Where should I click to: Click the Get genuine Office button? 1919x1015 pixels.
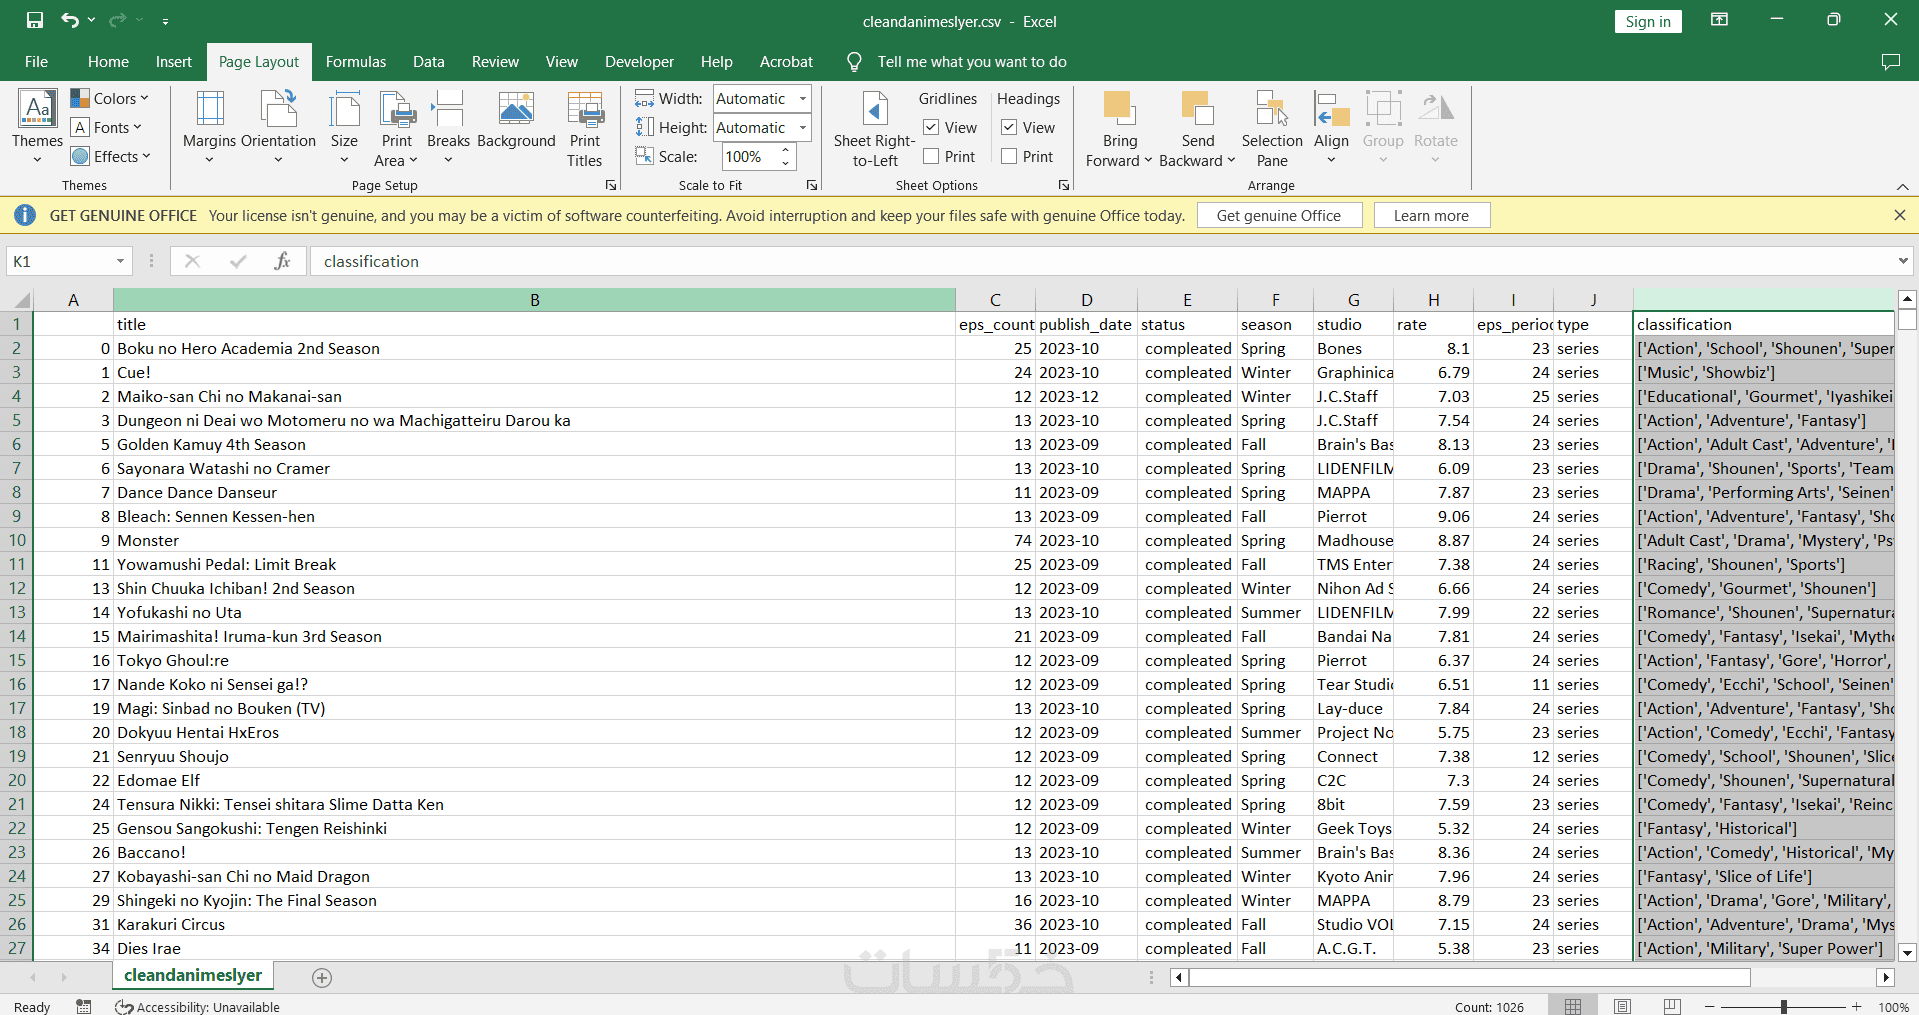1278,215
